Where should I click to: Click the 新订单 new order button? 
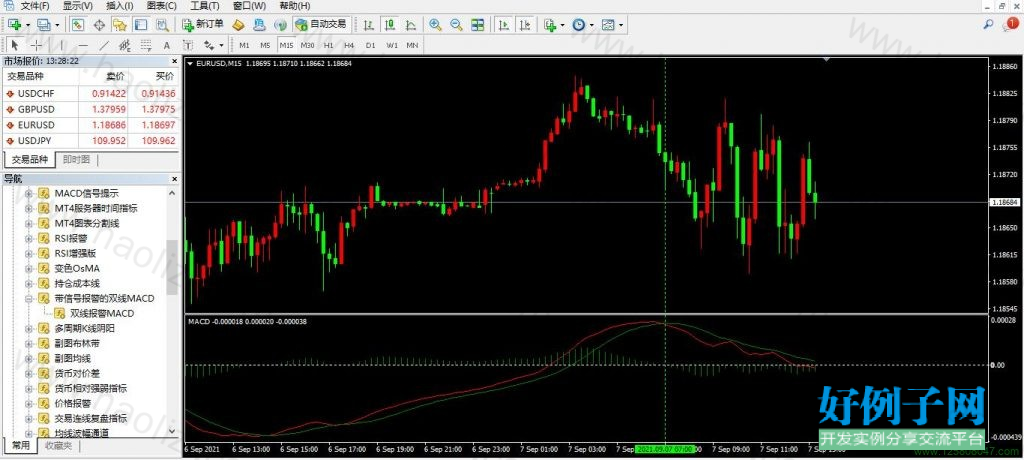pos(202,25)
